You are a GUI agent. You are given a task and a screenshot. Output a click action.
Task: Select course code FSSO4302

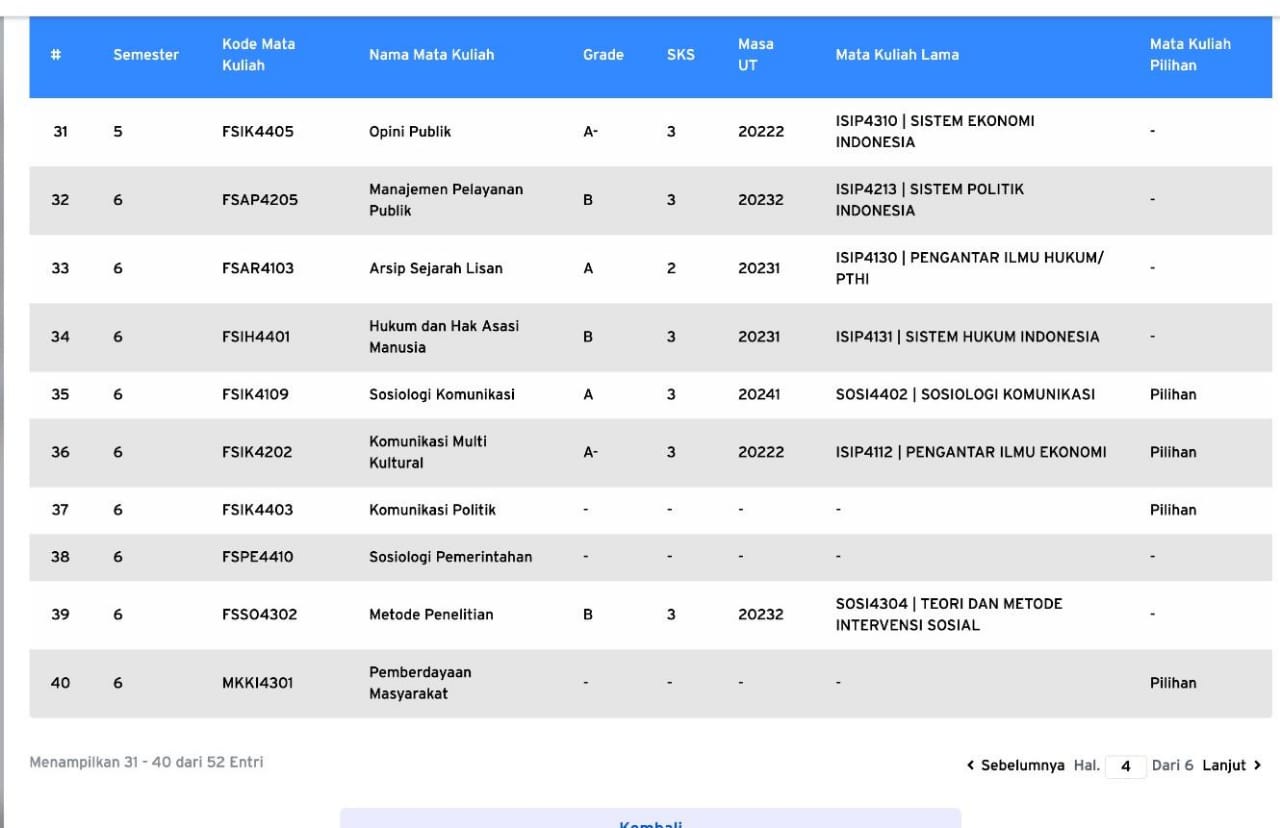coord(259,614)
